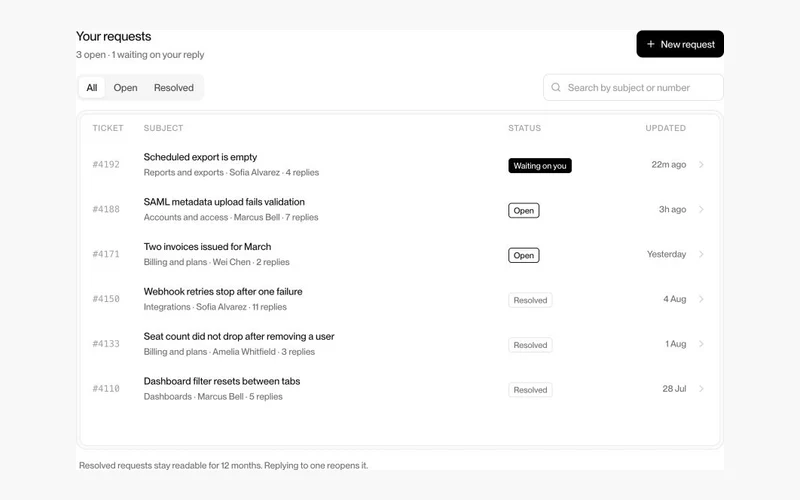Switch to the Open filter tab
The width and height of the screenshot is (800, 500).
[126, 87]
